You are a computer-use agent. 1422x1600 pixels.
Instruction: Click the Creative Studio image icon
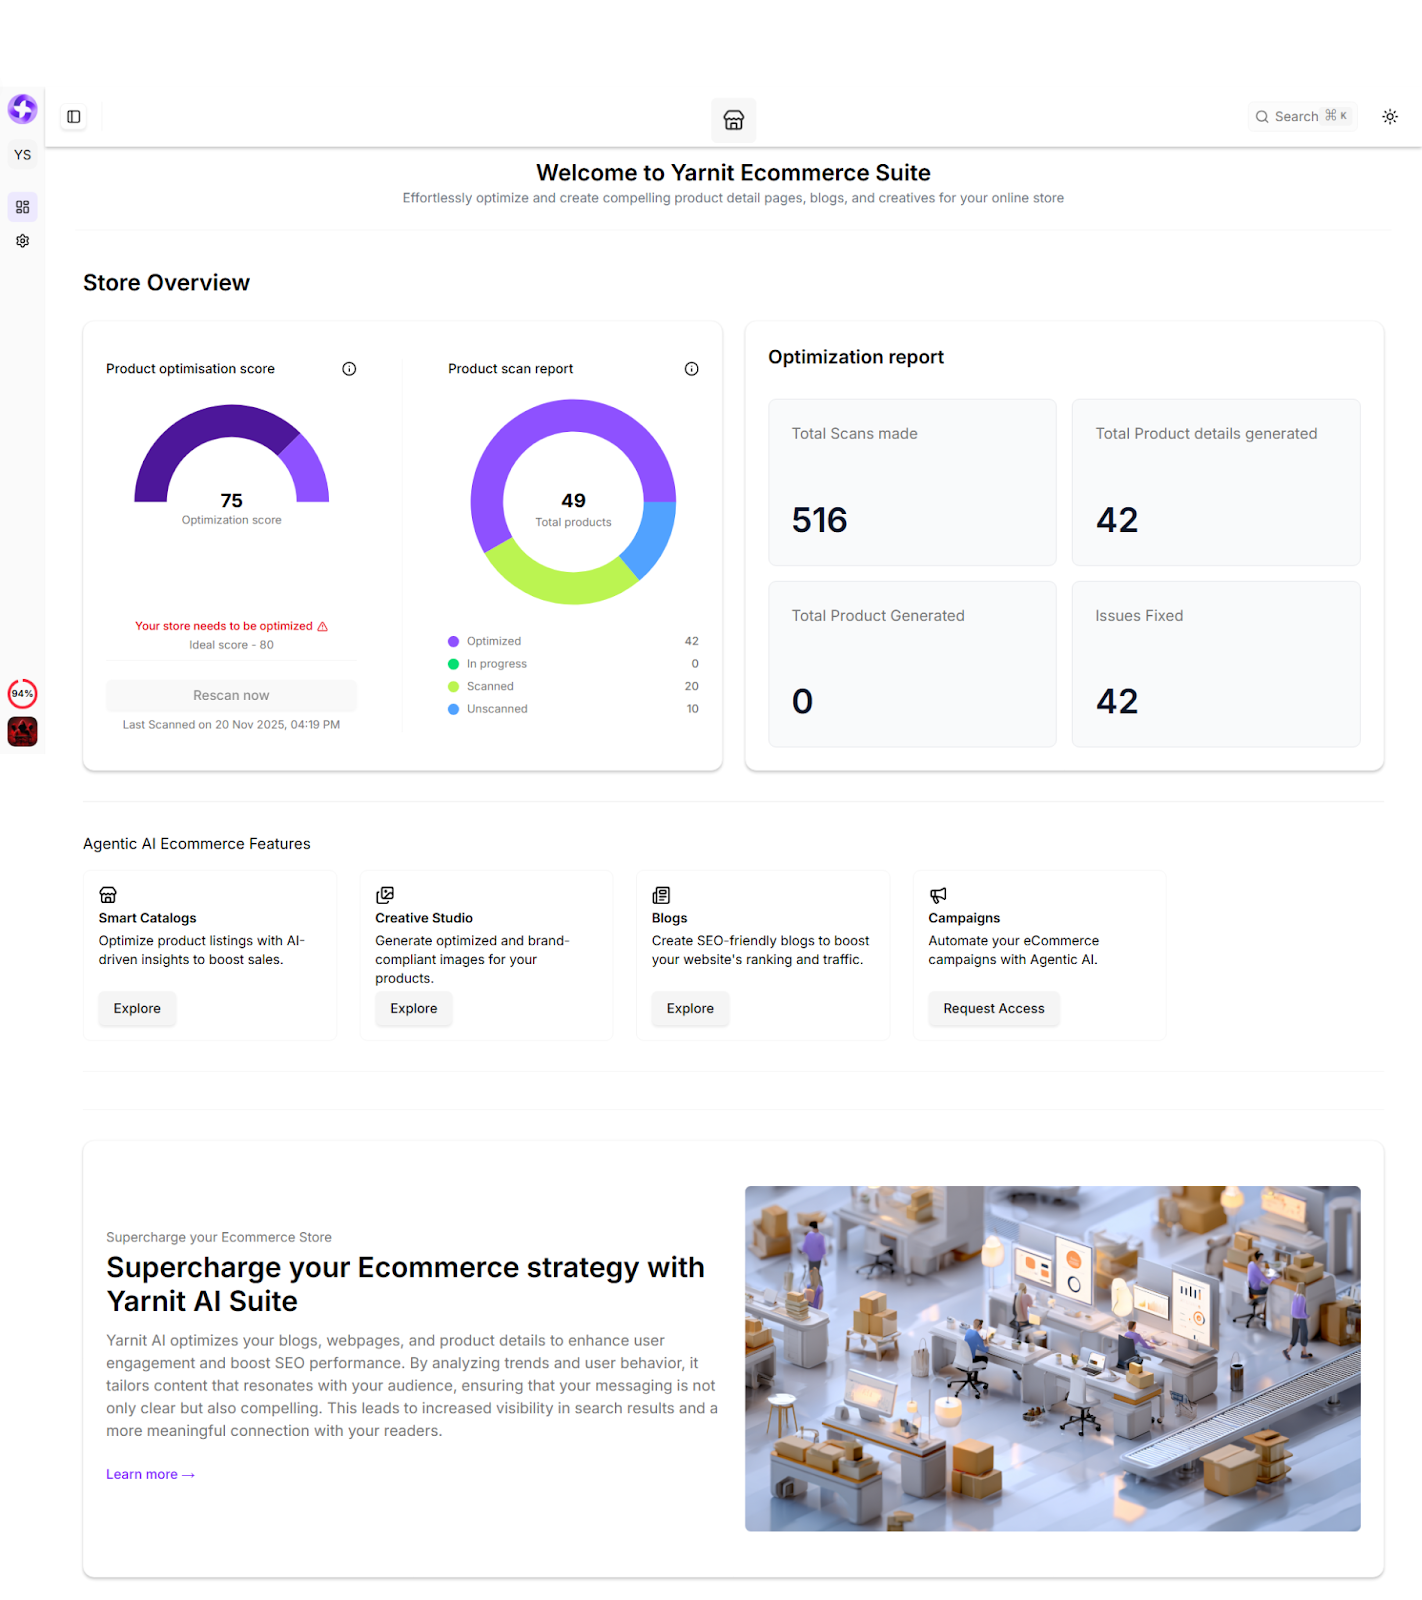(x=385, y=895)
